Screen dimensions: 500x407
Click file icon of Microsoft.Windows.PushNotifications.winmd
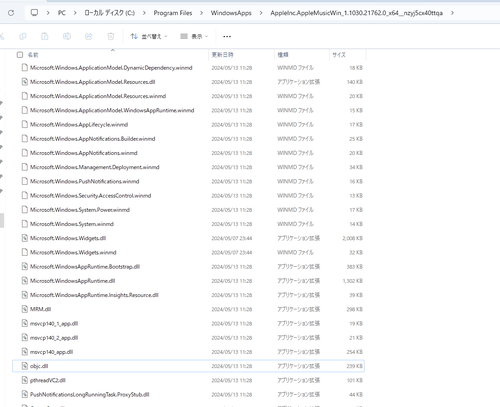(25, 181)
